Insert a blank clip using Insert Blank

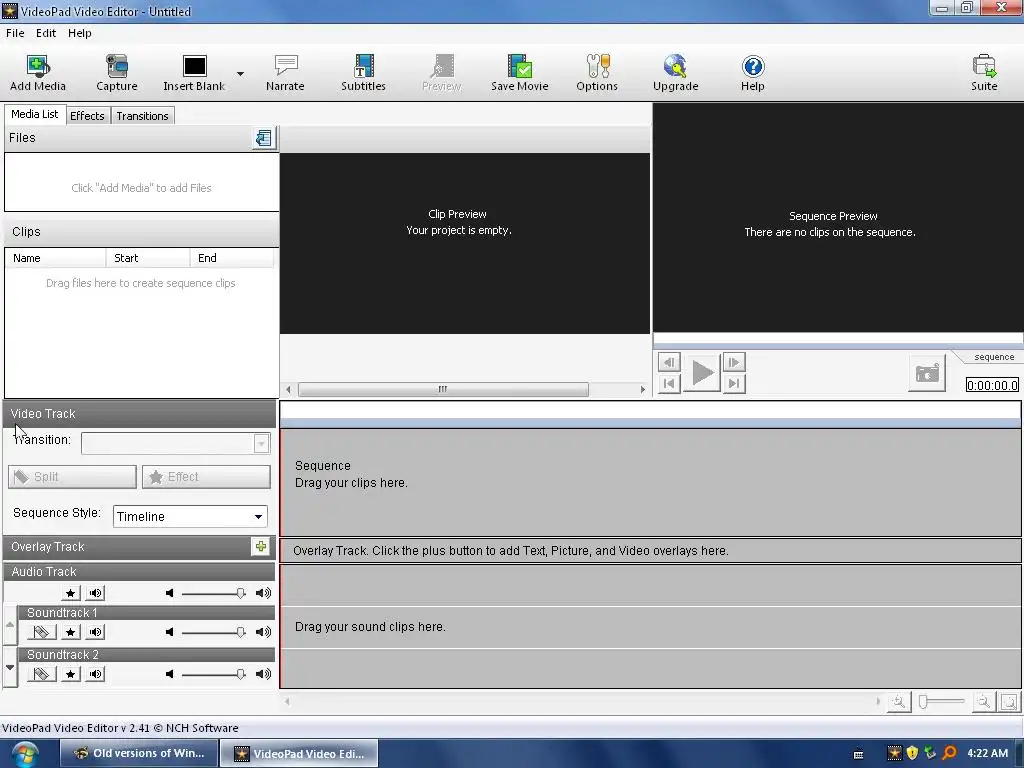coord(194,72)
